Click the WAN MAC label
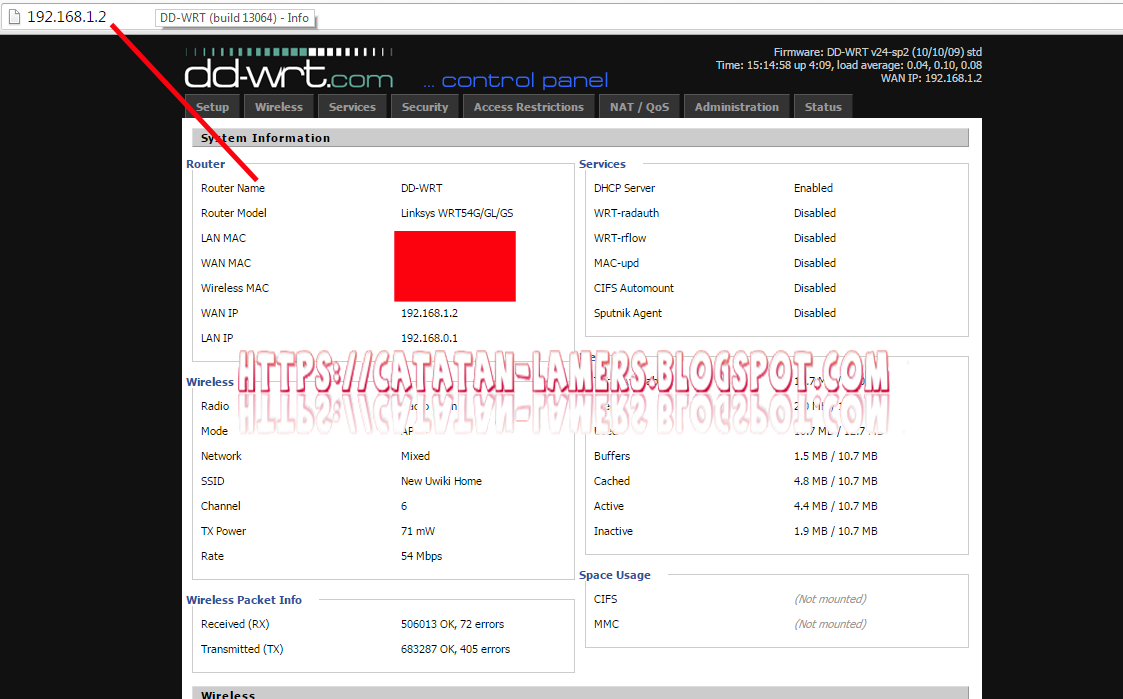 point(226,264)
